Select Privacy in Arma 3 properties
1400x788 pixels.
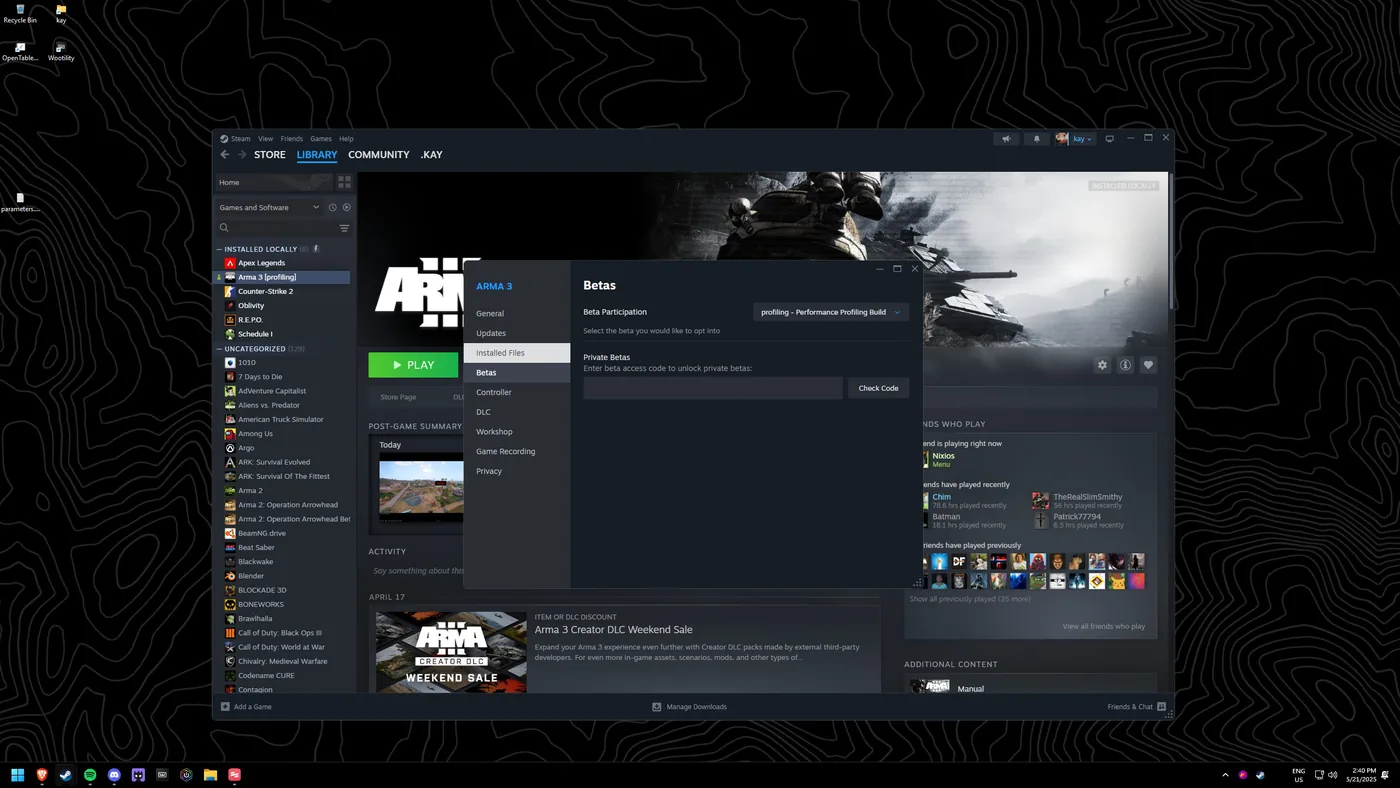[x=517, y=471]
